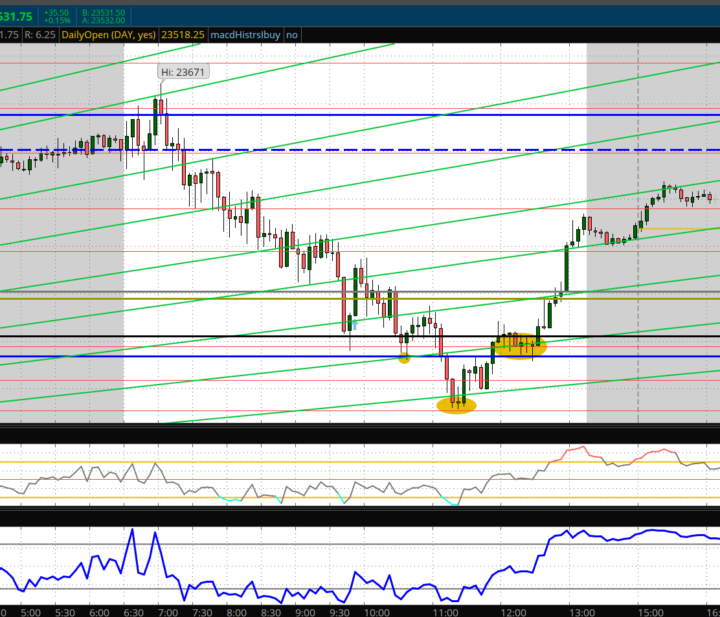
Task: Click the 12:00 time axis label
Action: coord(513,612)
